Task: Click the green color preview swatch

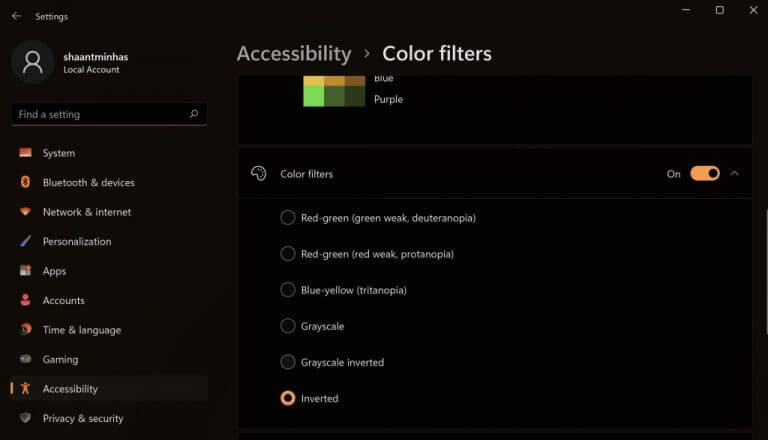Action: (314, 96)
